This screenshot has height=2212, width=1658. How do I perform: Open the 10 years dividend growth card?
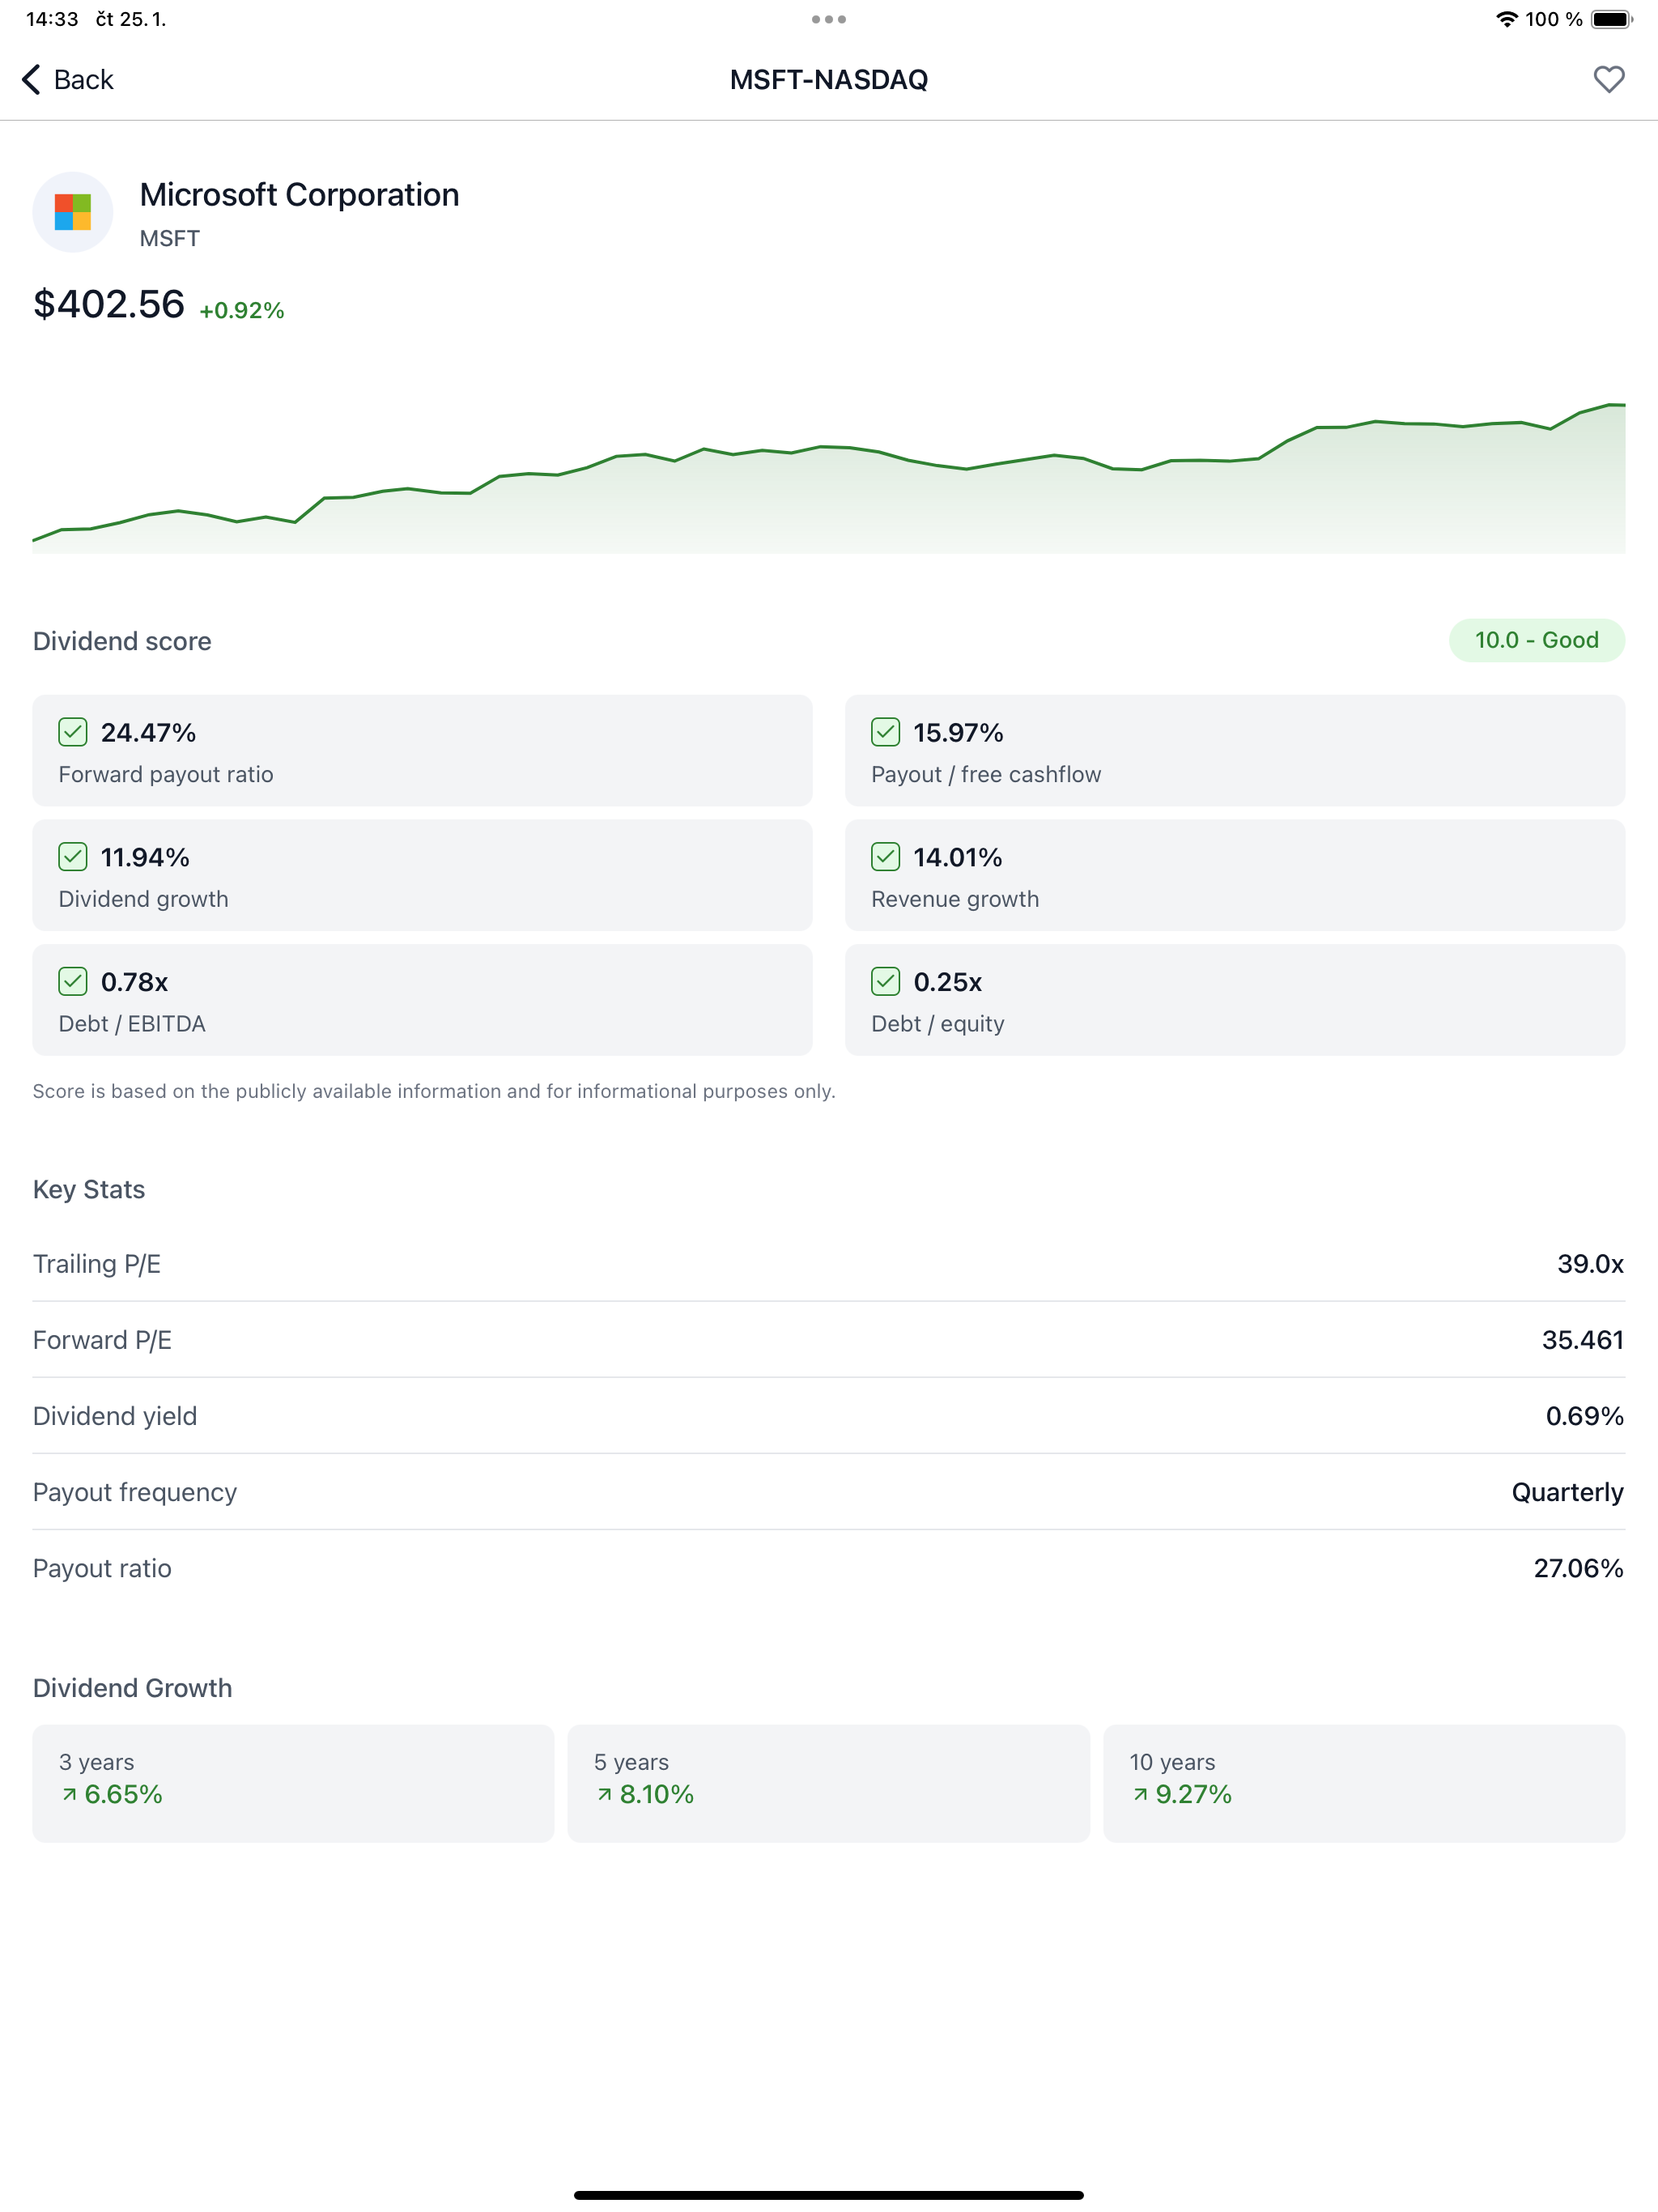(1364, 1783)
